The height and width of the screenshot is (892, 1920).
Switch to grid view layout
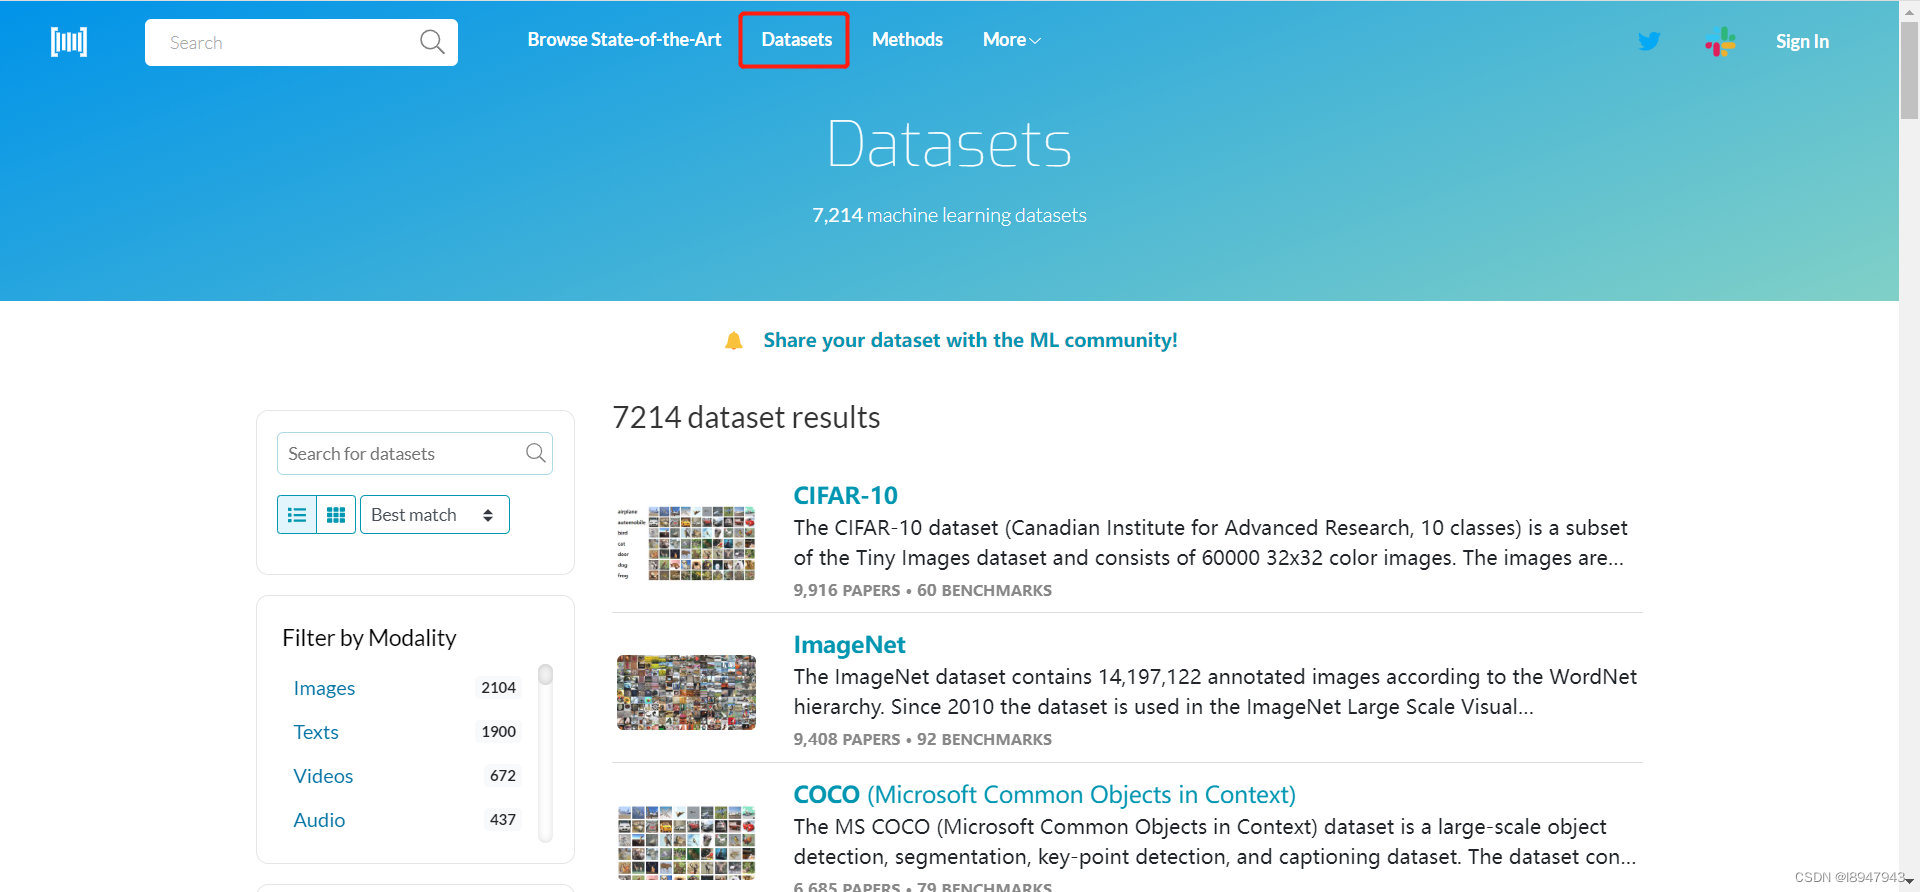336,515
